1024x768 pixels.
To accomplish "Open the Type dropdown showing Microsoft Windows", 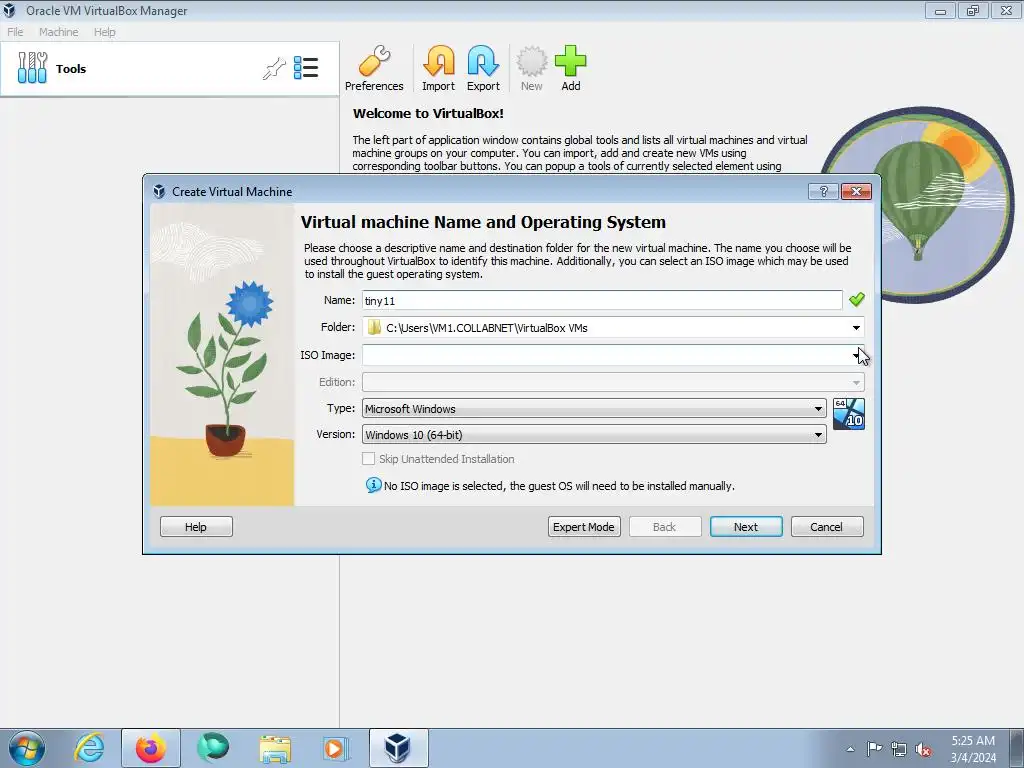I will click(594, 408).
